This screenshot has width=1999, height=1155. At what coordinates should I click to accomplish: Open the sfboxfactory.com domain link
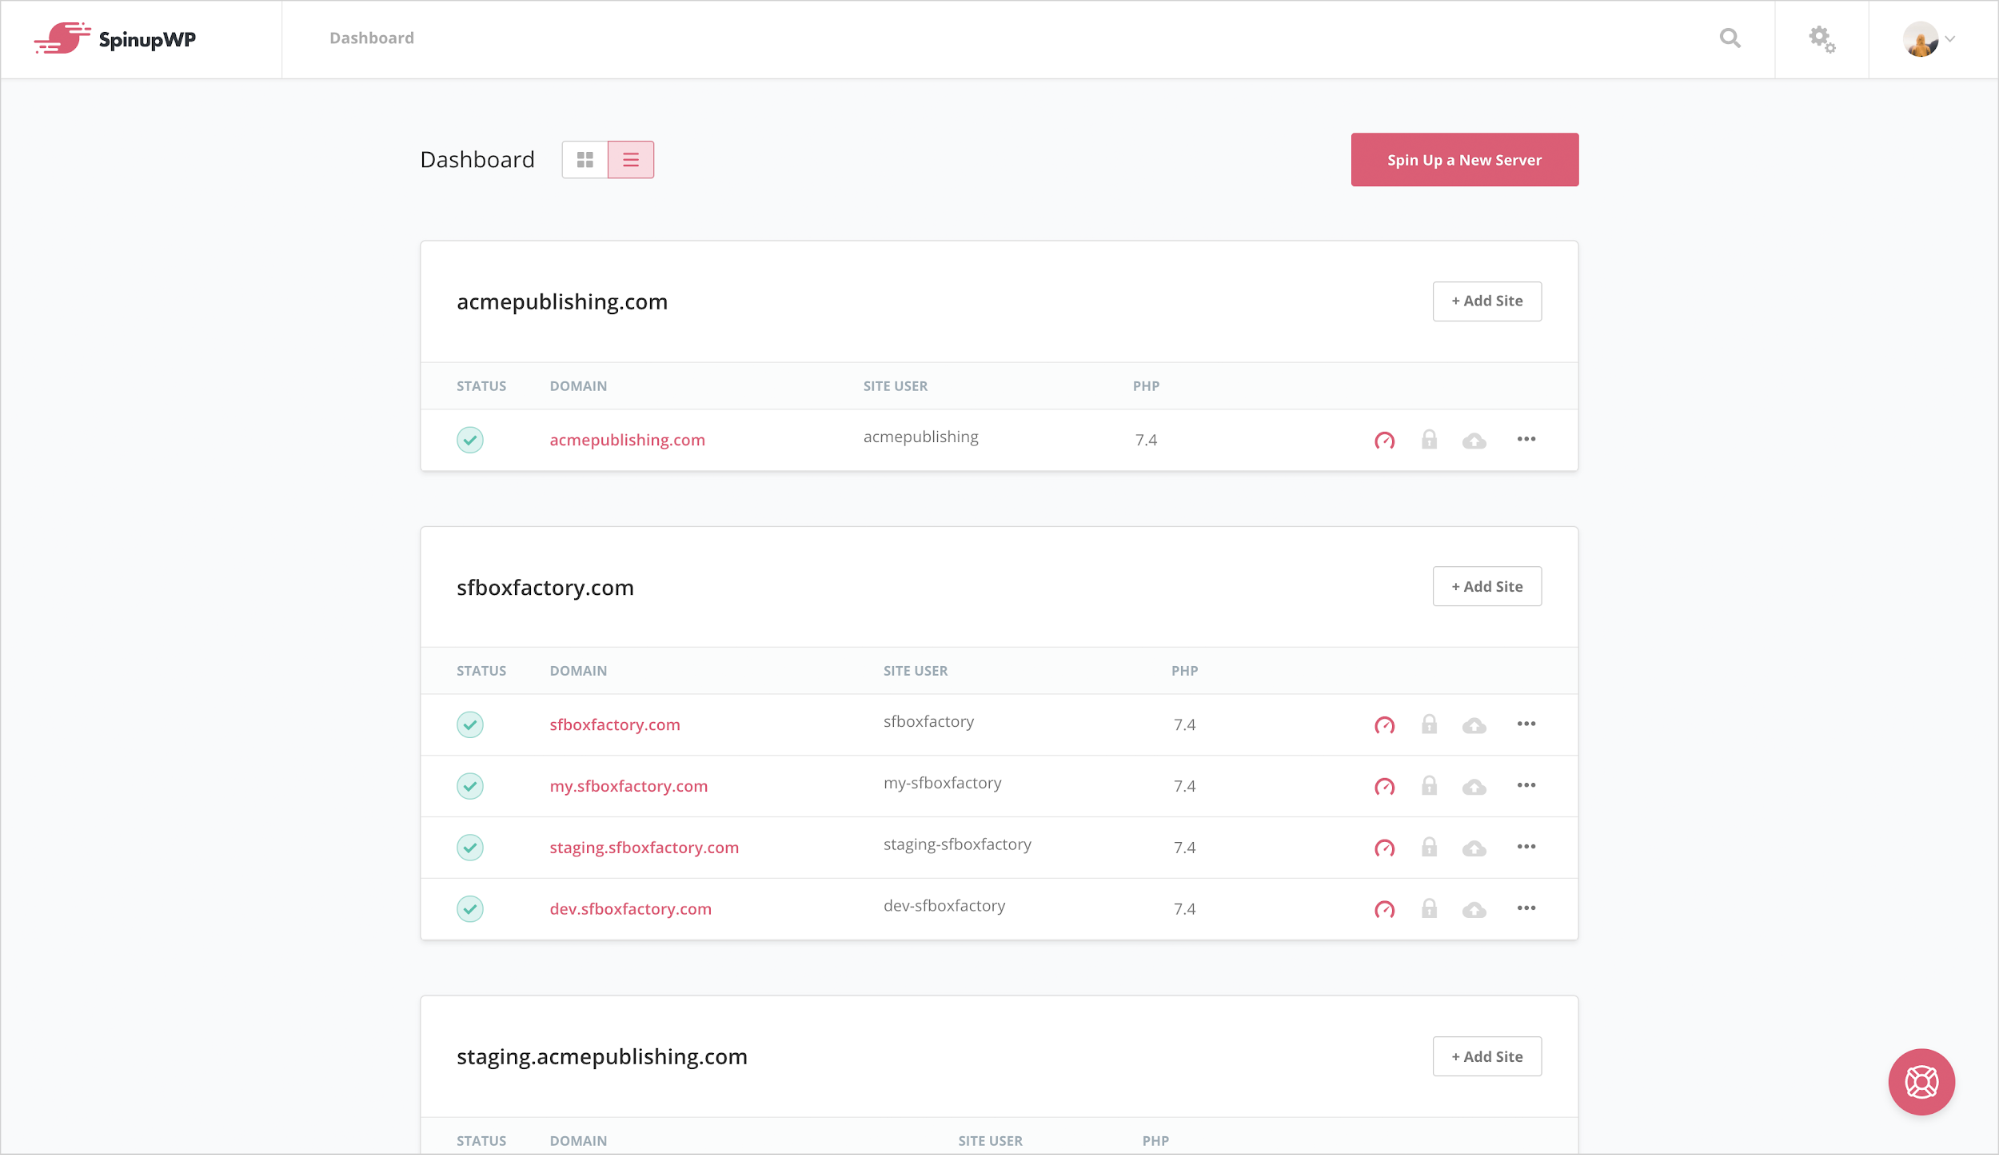(615, 725)
